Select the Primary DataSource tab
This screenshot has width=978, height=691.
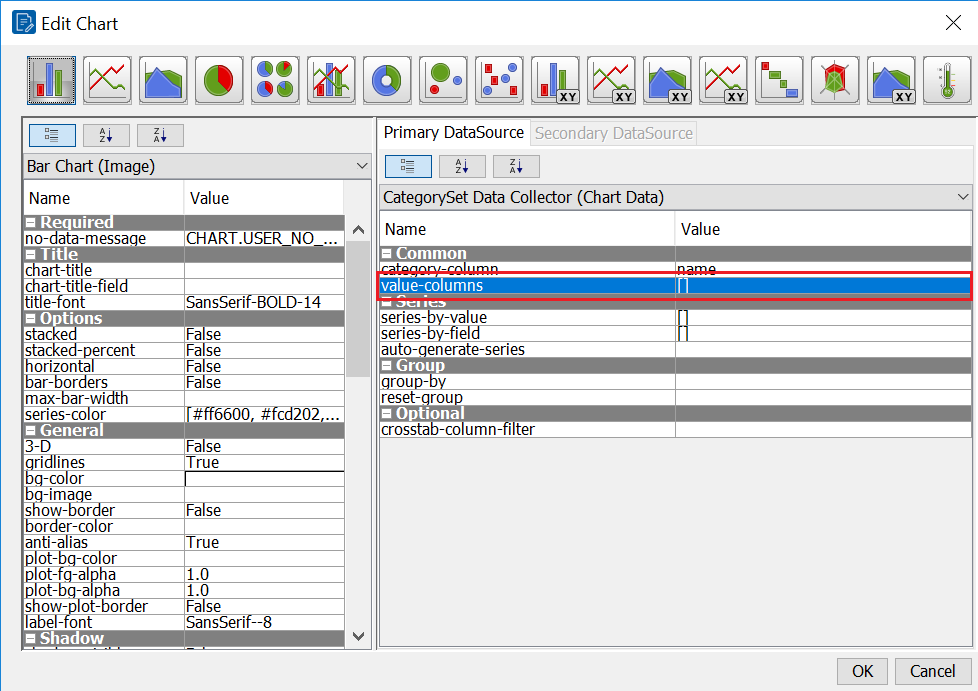452,131
